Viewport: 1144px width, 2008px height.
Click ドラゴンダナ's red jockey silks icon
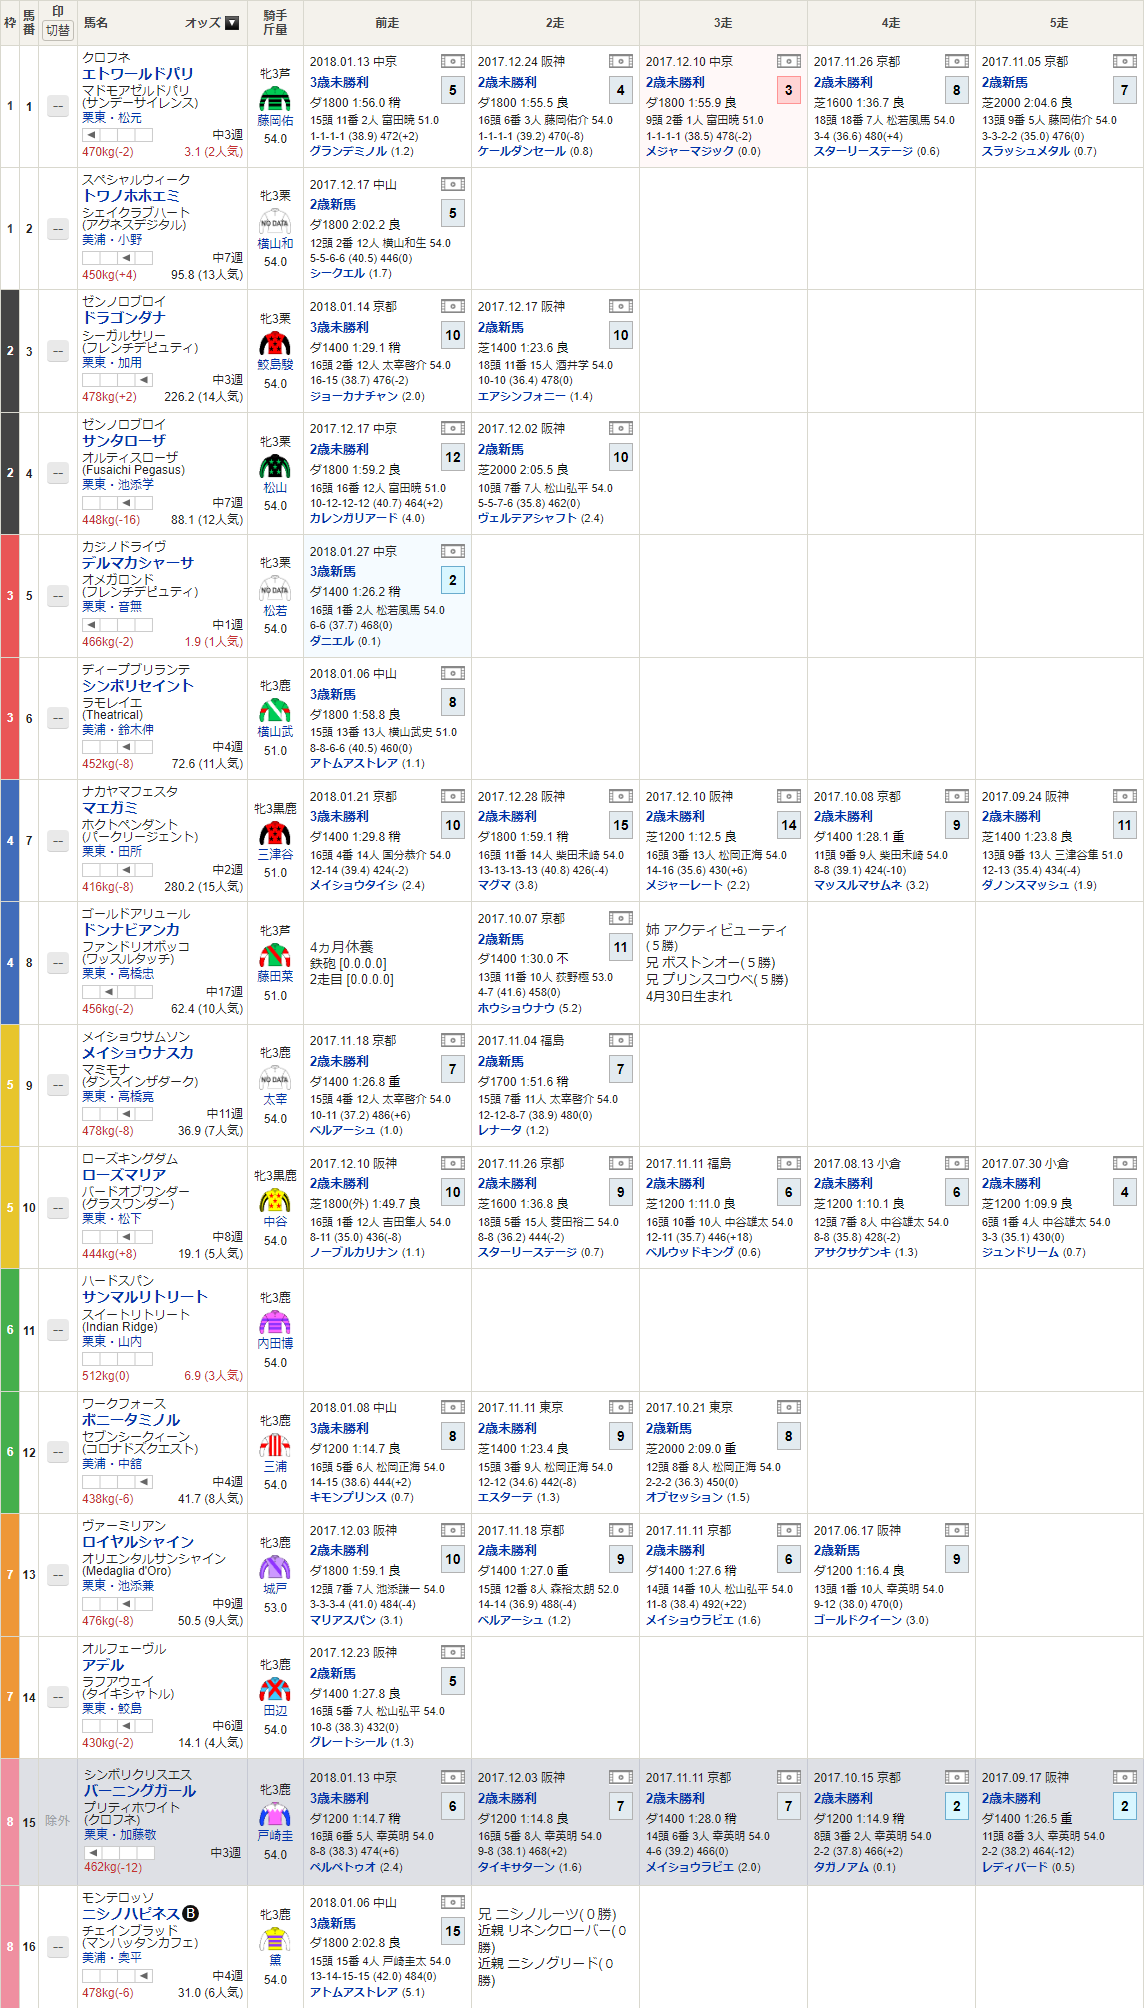click(x=275, y=344)
